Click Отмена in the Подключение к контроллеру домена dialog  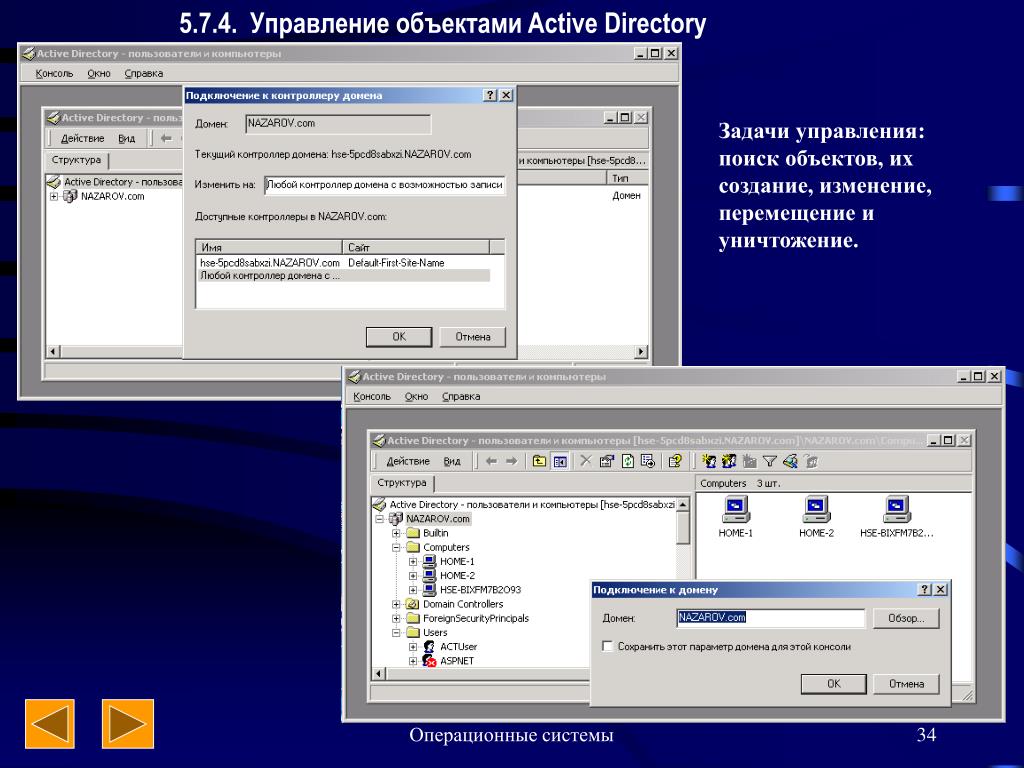(x=473, y=337)
